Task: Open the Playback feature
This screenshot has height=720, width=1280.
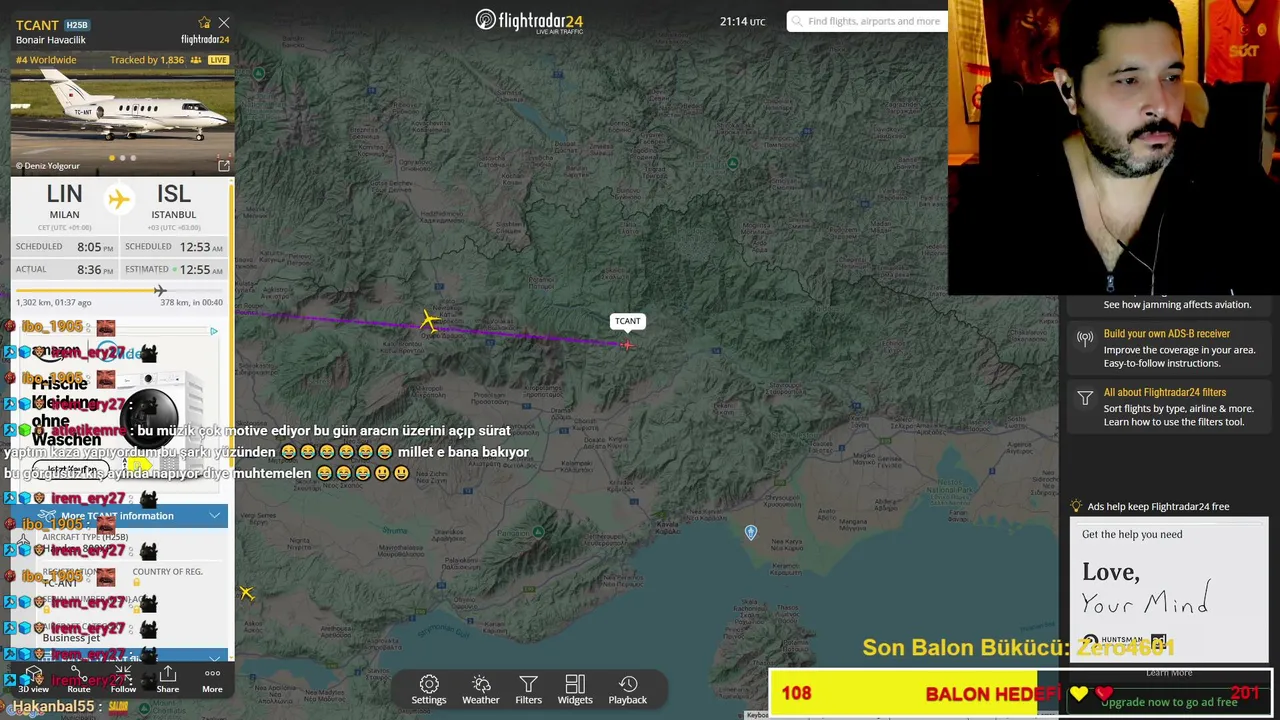Action: tap(628, 690)
